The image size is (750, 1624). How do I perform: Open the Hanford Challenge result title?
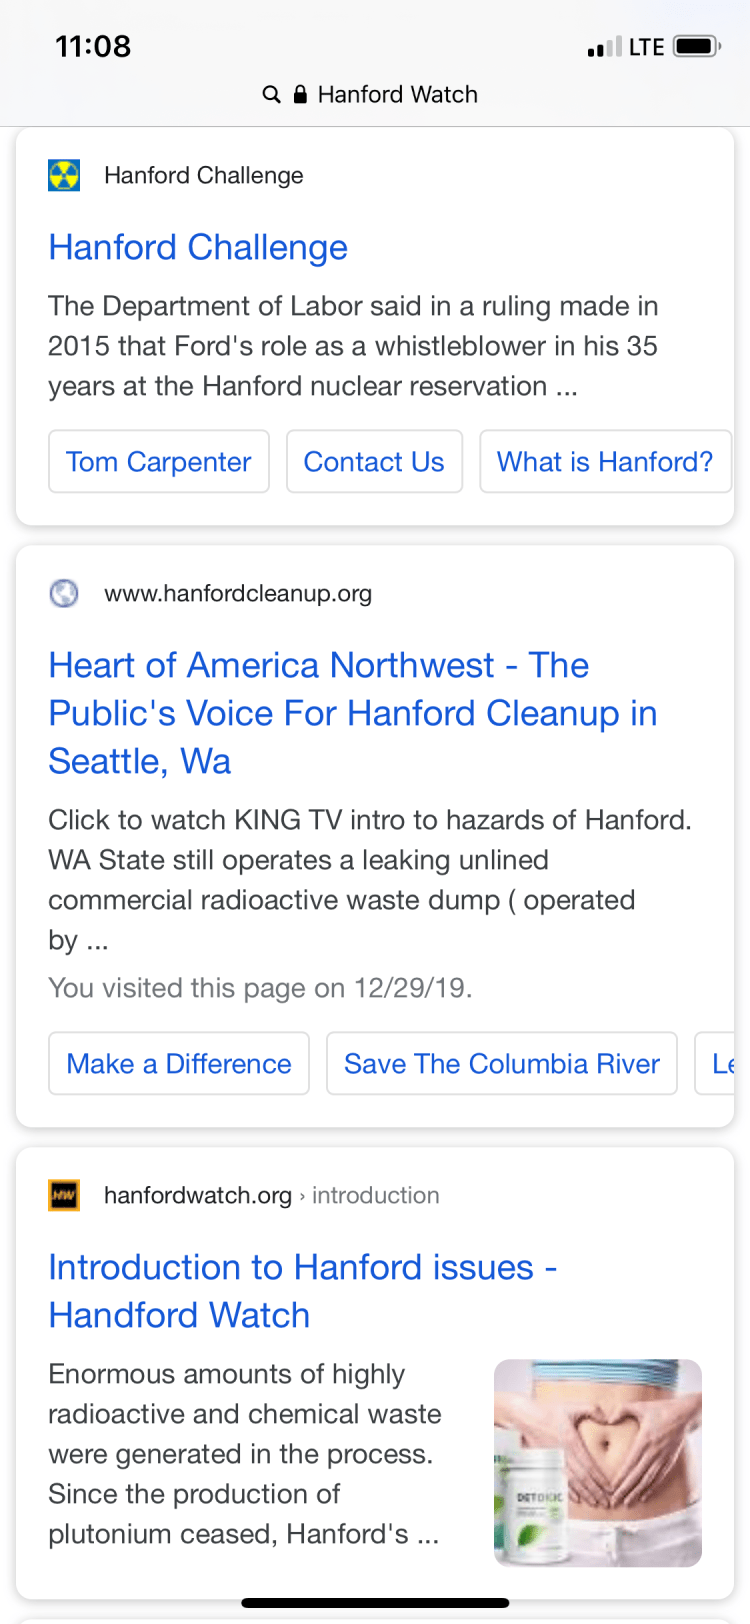198,247
